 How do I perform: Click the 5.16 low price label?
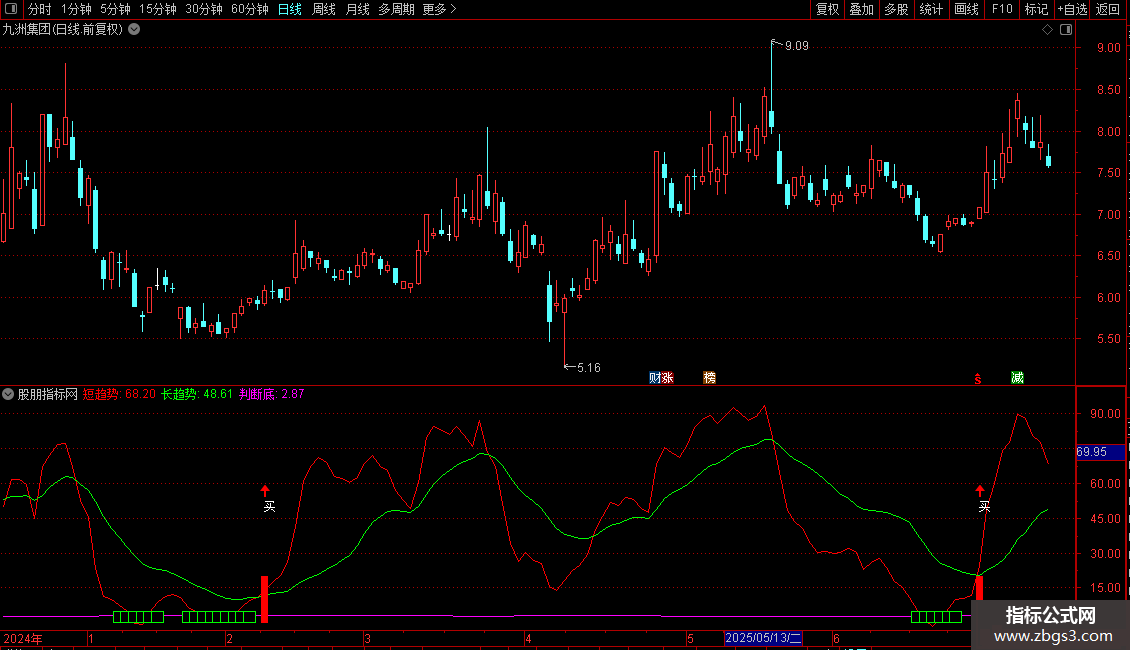(x=589, y=368)
